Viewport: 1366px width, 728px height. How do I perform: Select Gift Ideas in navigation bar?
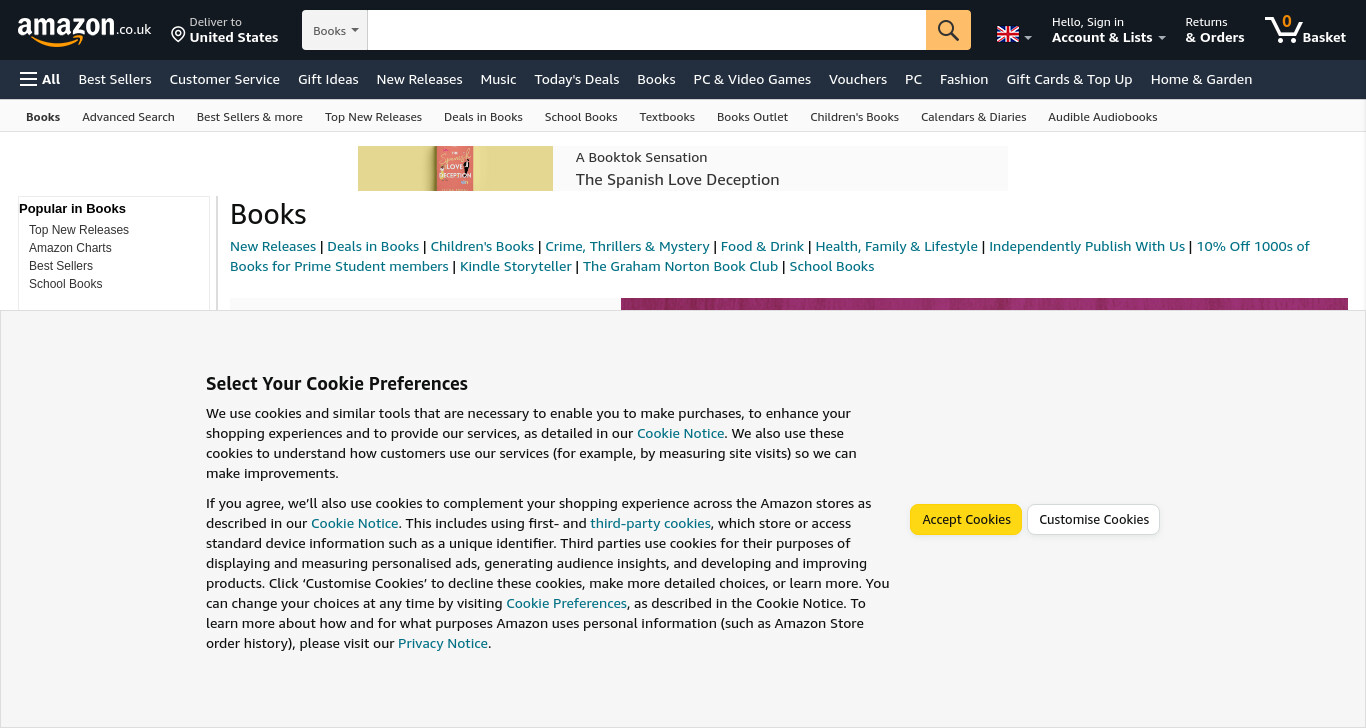coord(328,79)
